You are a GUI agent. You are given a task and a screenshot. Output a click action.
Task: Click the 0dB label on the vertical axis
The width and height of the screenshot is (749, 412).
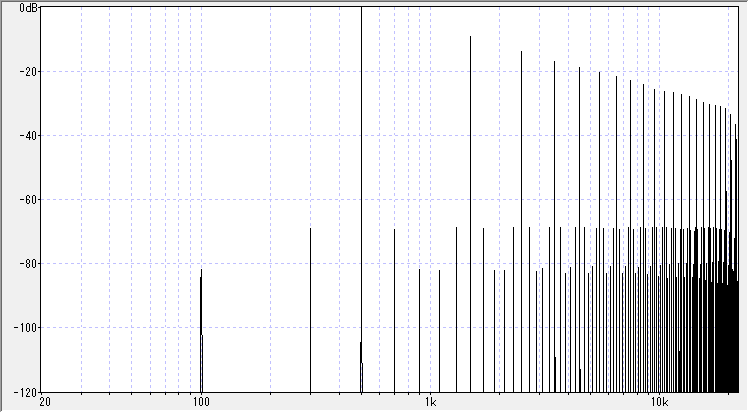(29, 8)
